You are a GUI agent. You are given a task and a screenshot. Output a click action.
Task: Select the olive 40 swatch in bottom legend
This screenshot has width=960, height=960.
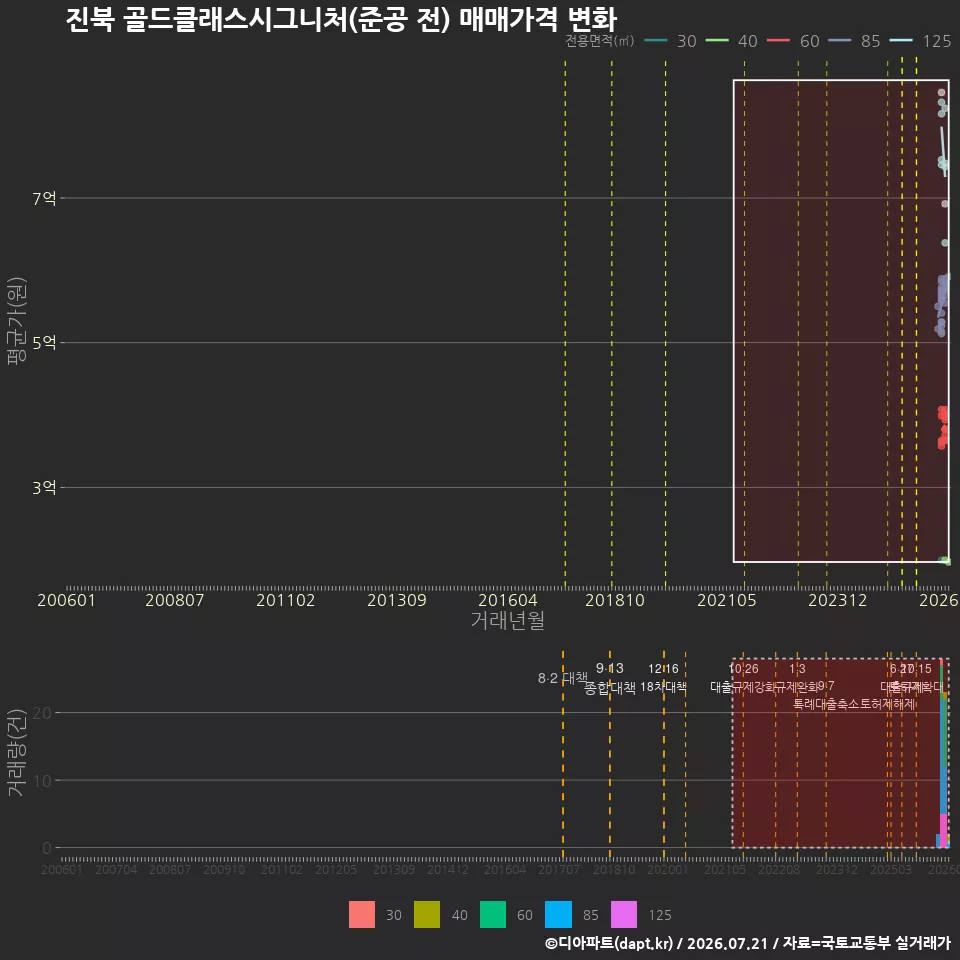tap(427, 915)
